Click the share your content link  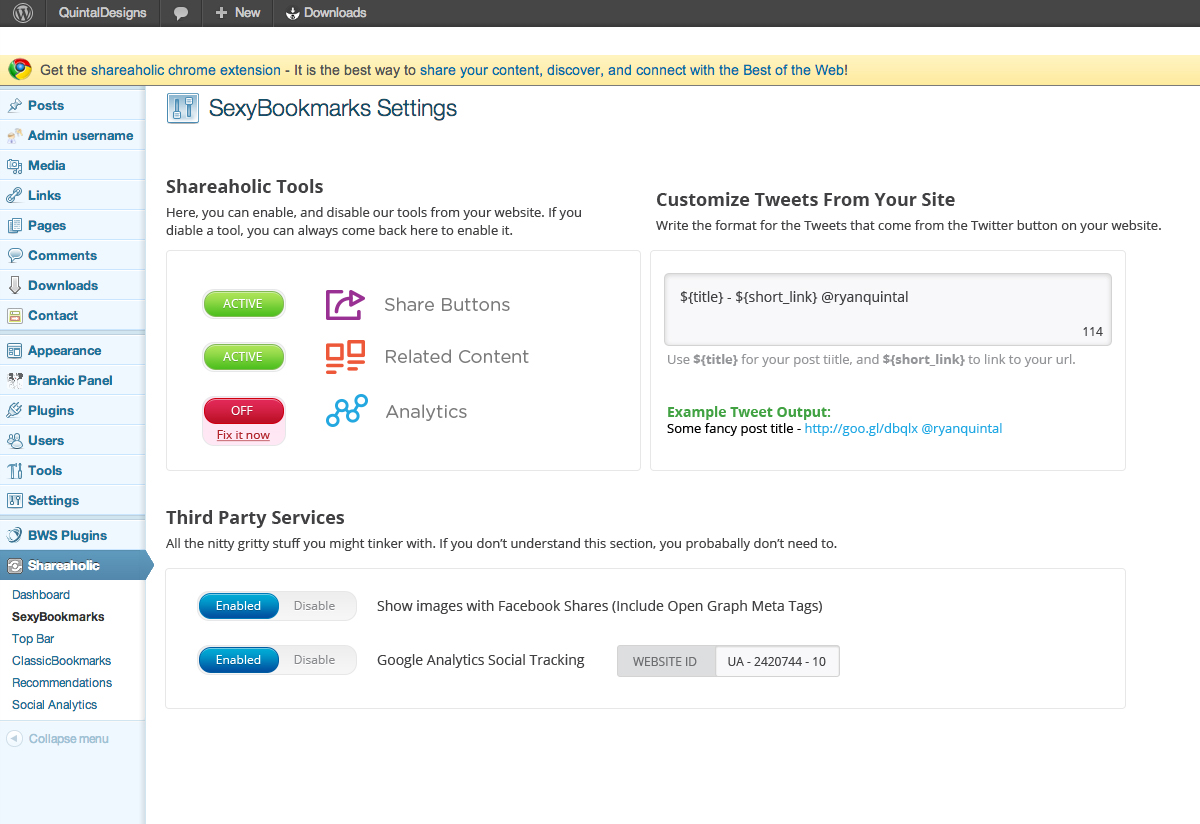pos(480,70)
